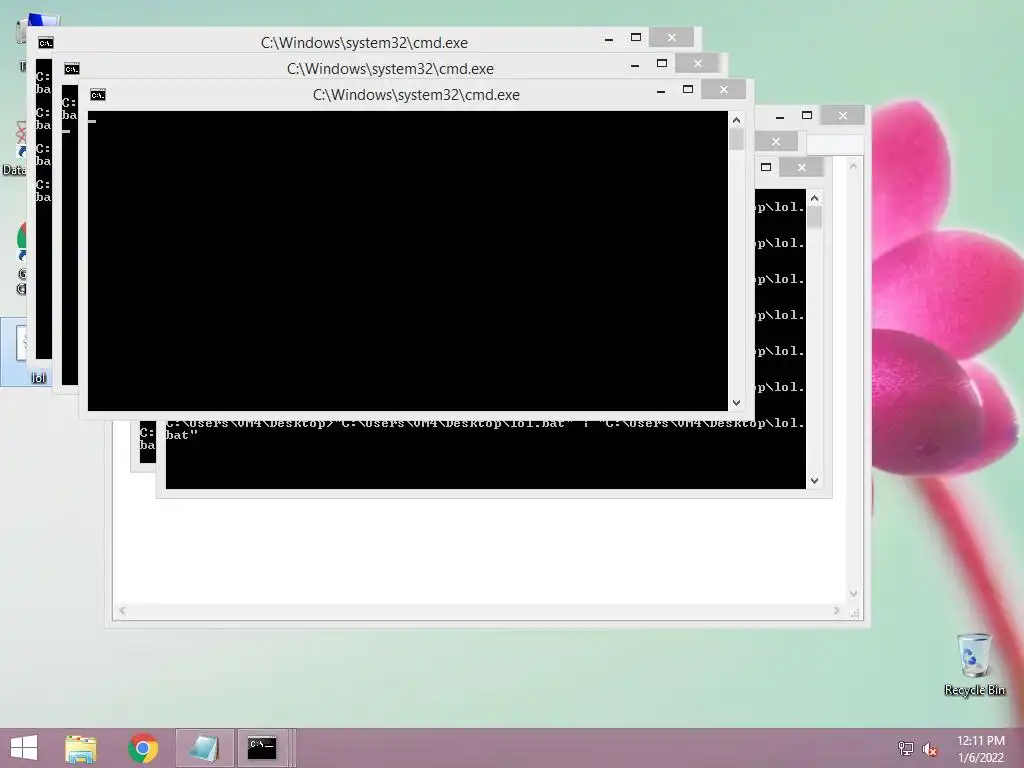Screen dimensions: 1024x768
Task: Maximize the Notepad window behind the consoles
Action: 807,116
